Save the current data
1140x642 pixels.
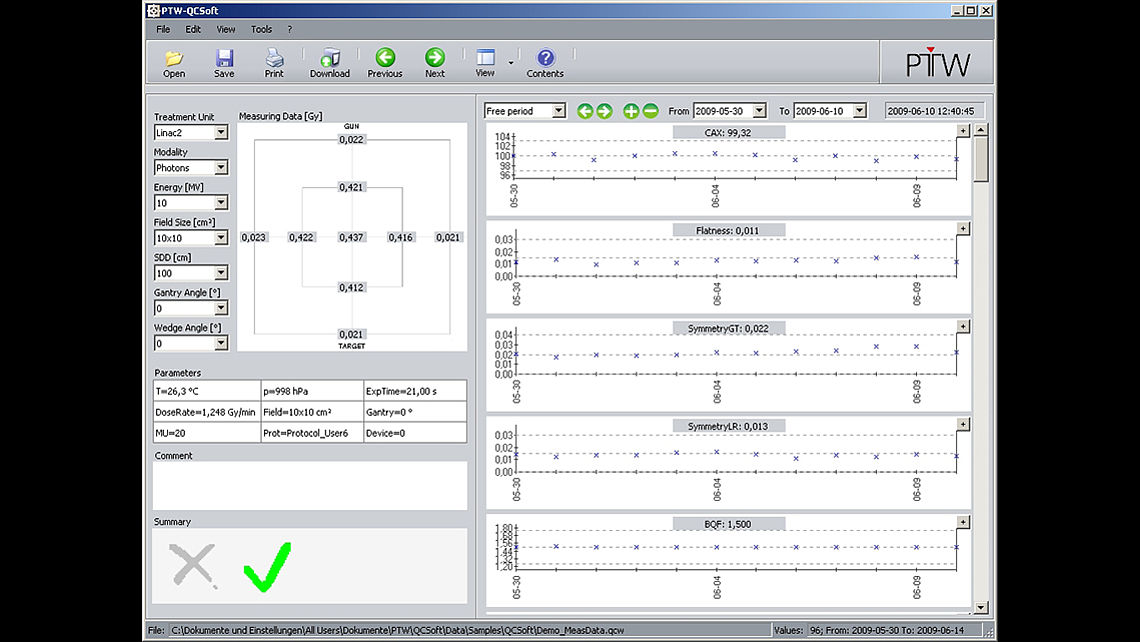pyautogui.click(x=223, y=62)
